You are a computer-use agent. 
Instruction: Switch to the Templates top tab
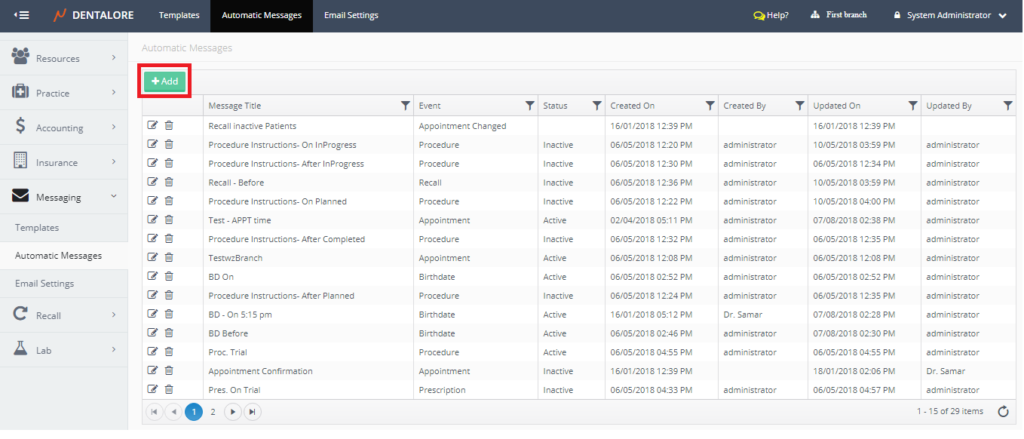tap(180, 16)
